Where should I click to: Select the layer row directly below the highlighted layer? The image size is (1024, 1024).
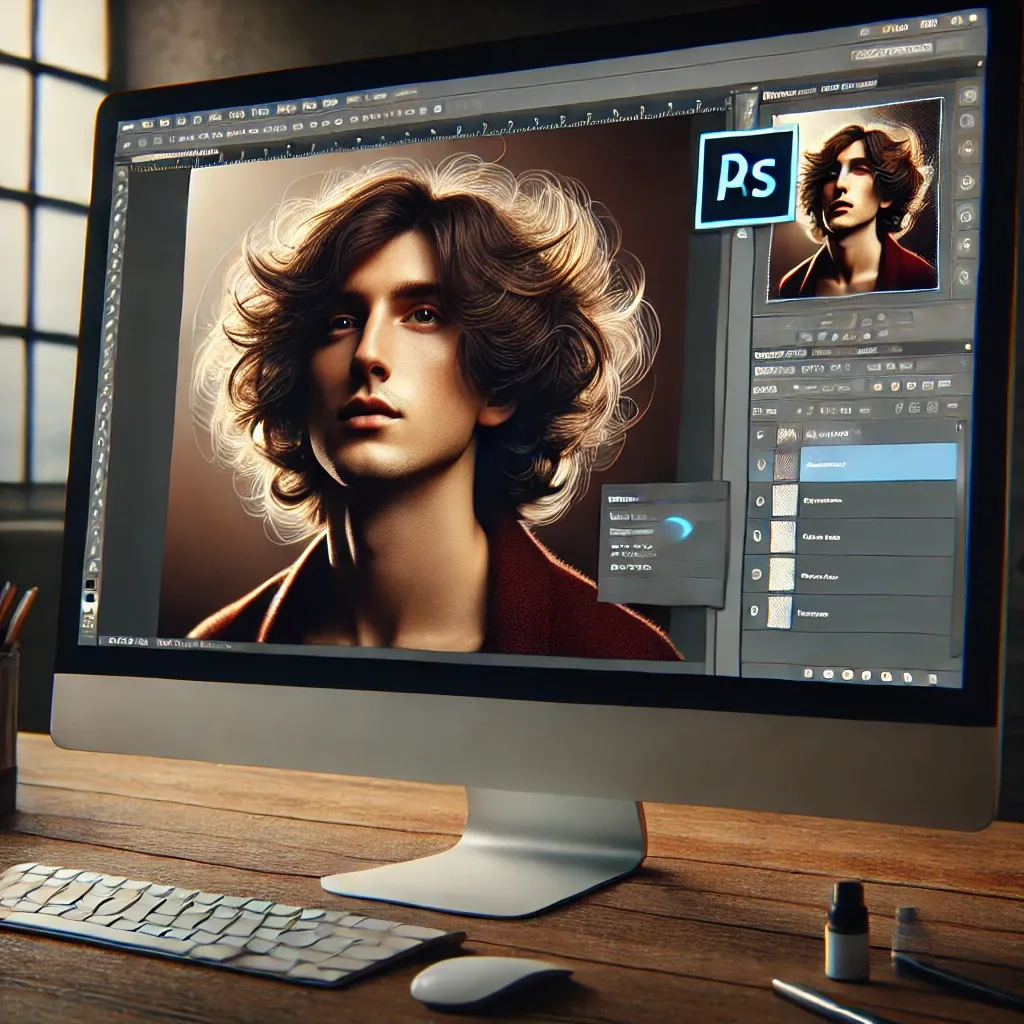(x=852, y=500)
